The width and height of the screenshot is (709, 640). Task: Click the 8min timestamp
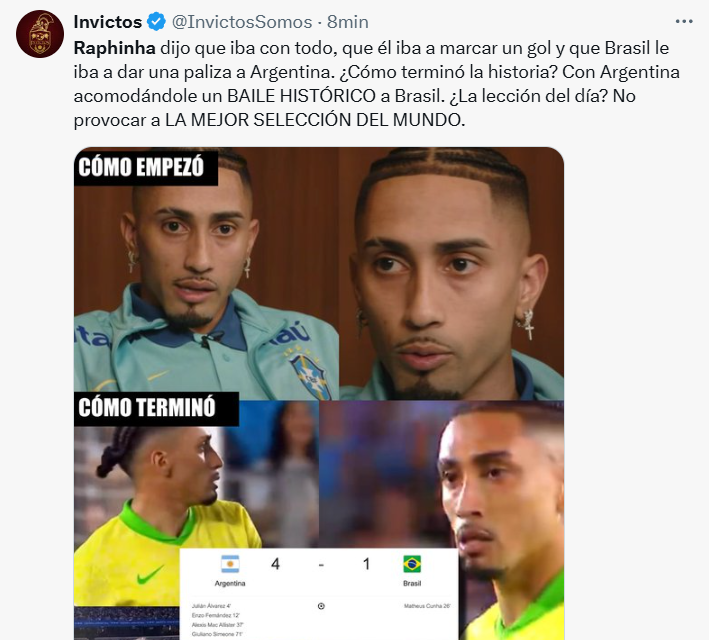pos(348,22)
